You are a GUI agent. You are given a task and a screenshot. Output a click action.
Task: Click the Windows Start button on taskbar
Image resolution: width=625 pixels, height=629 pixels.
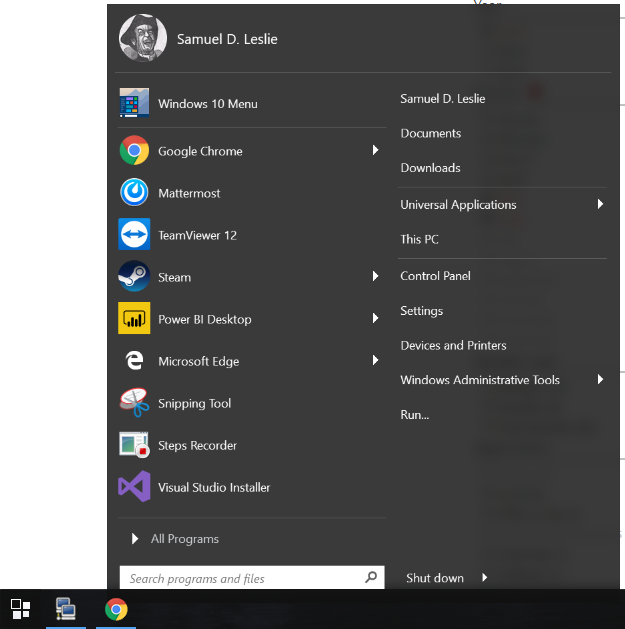pos(20,608)
